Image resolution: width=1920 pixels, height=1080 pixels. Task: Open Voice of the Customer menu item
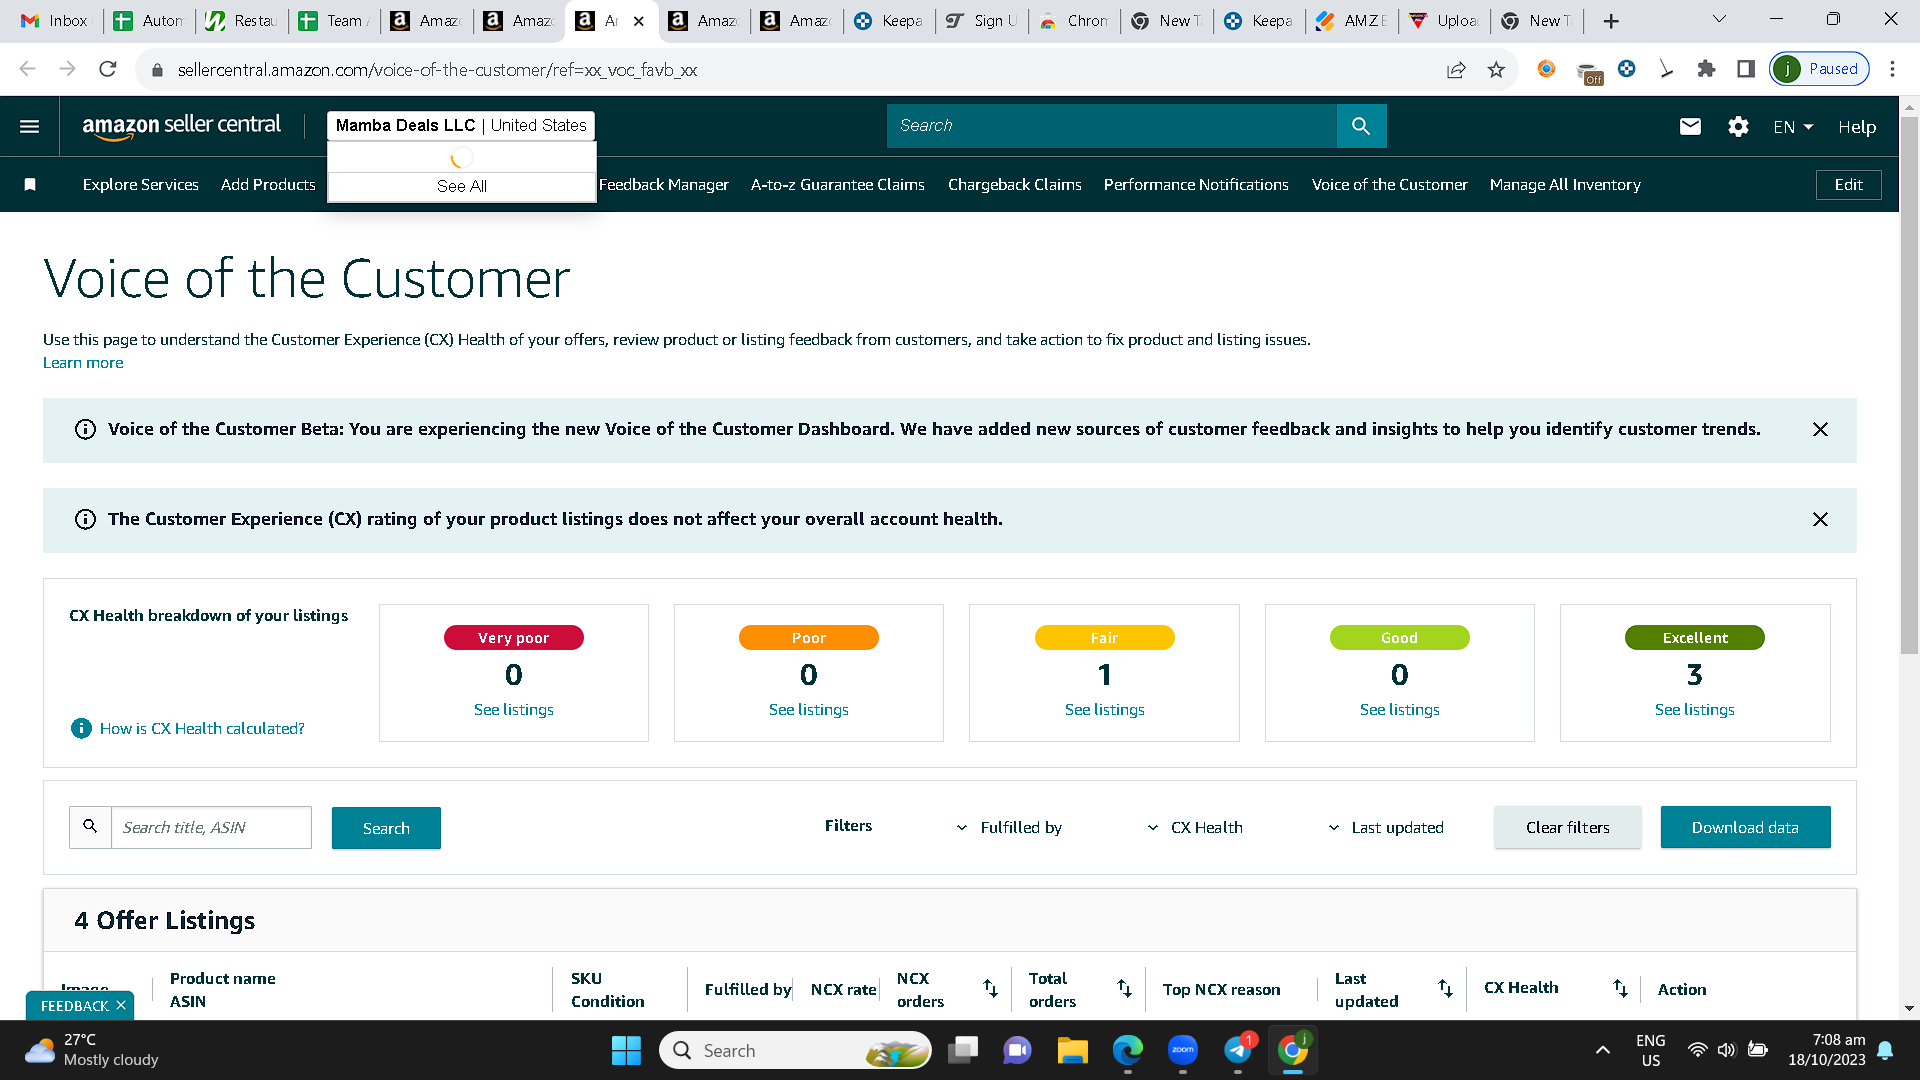click(1390, 185)
